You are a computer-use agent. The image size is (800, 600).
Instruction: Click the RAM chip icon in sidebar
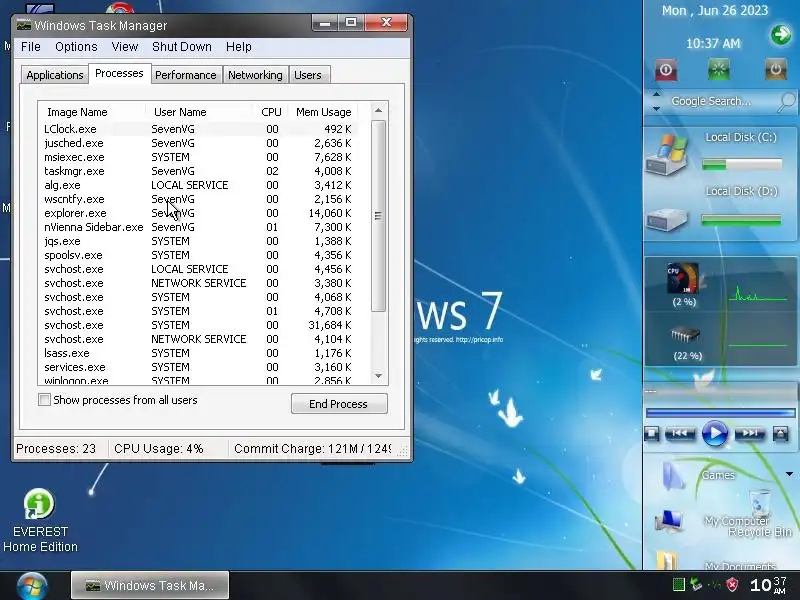pyautogui.click(x=685, y=335)
